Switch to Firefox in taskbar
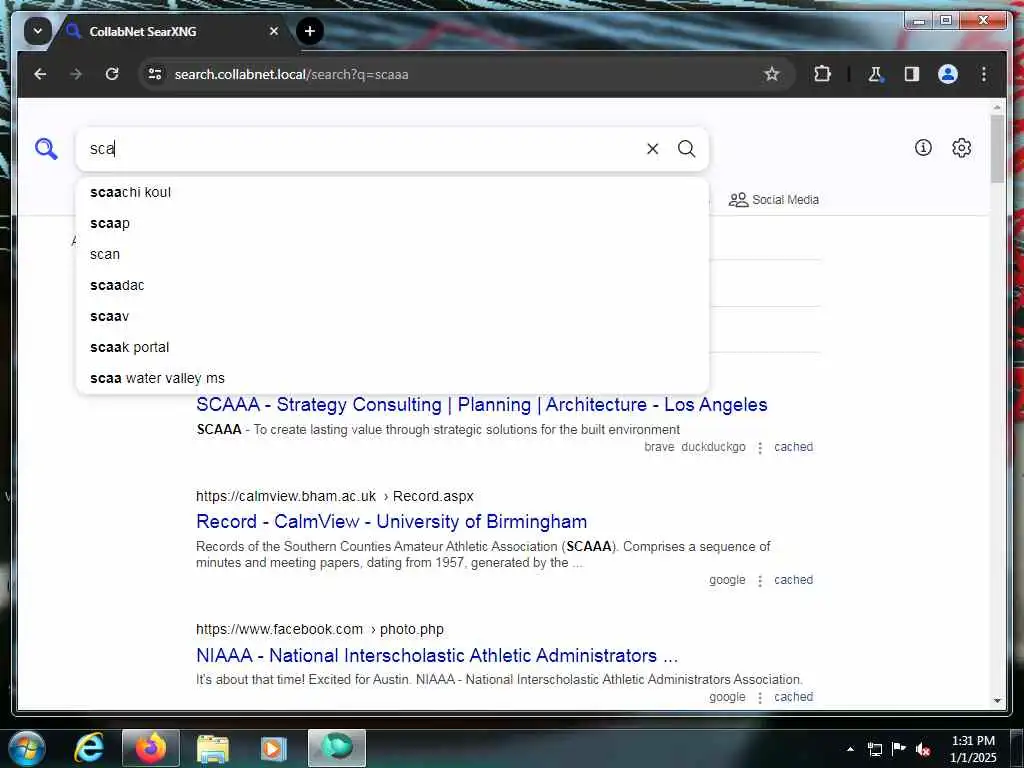This screenshot has height=768, width=1024. 151,748
